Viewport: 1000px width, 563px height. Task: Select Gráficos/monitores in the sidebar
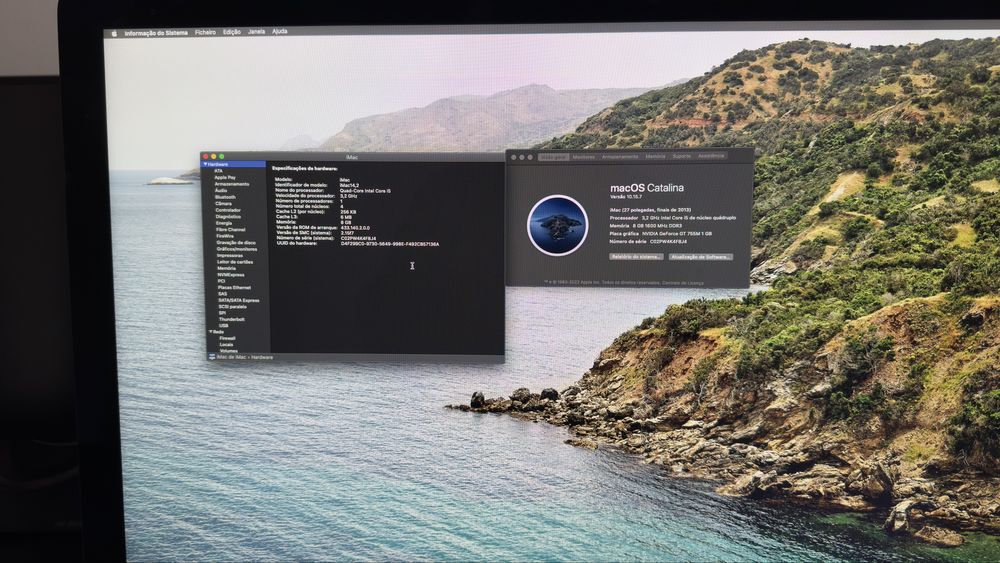(x=237, y=249)
